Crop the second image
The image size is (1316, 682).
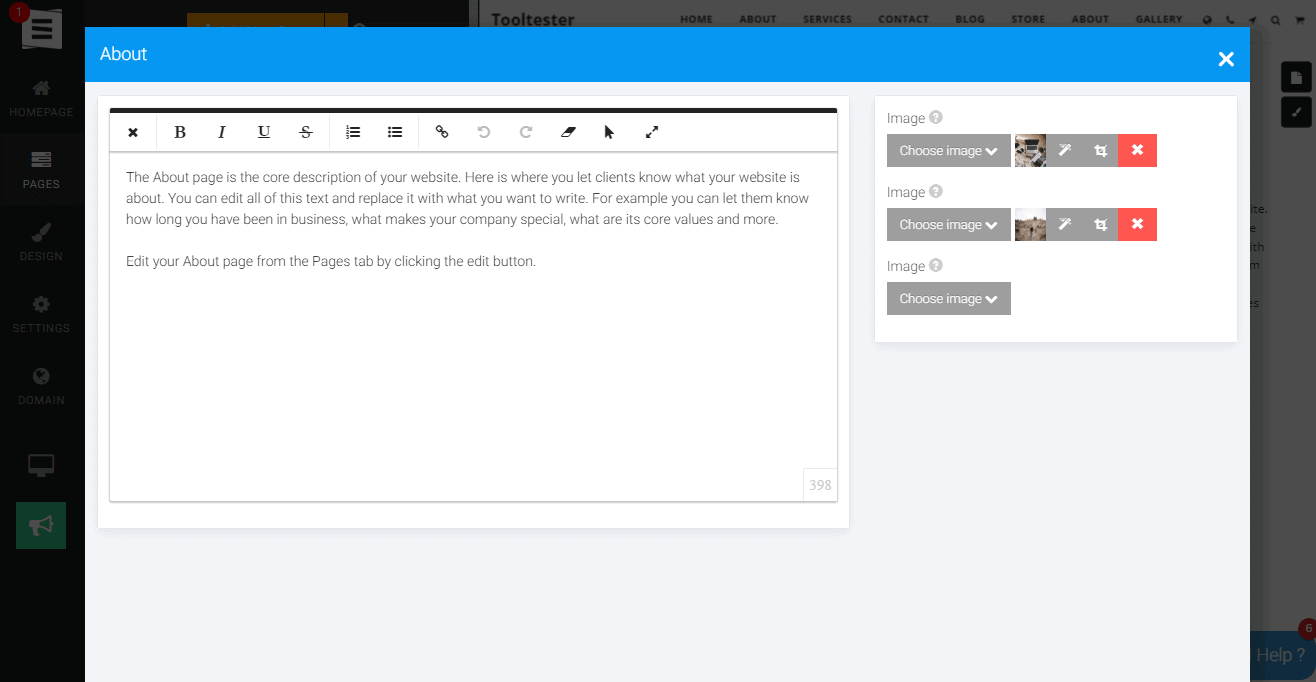point(1101,225)
